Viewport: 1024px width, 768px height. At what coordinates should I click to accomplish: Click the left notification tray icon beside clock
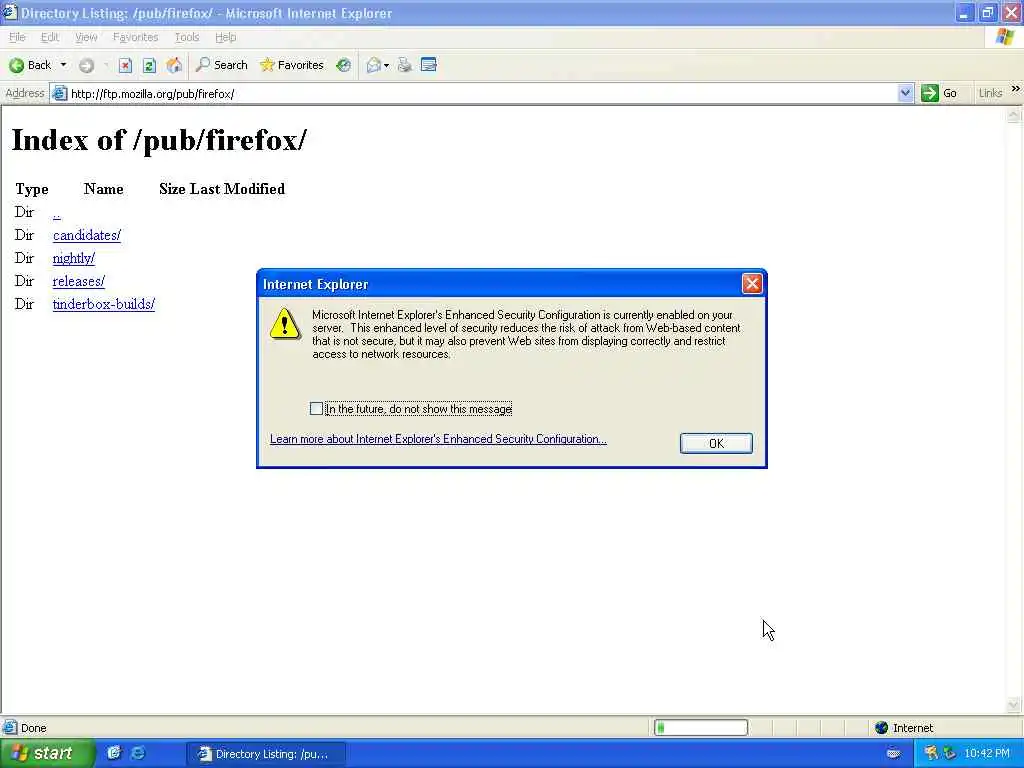click(x=931, y=753)
